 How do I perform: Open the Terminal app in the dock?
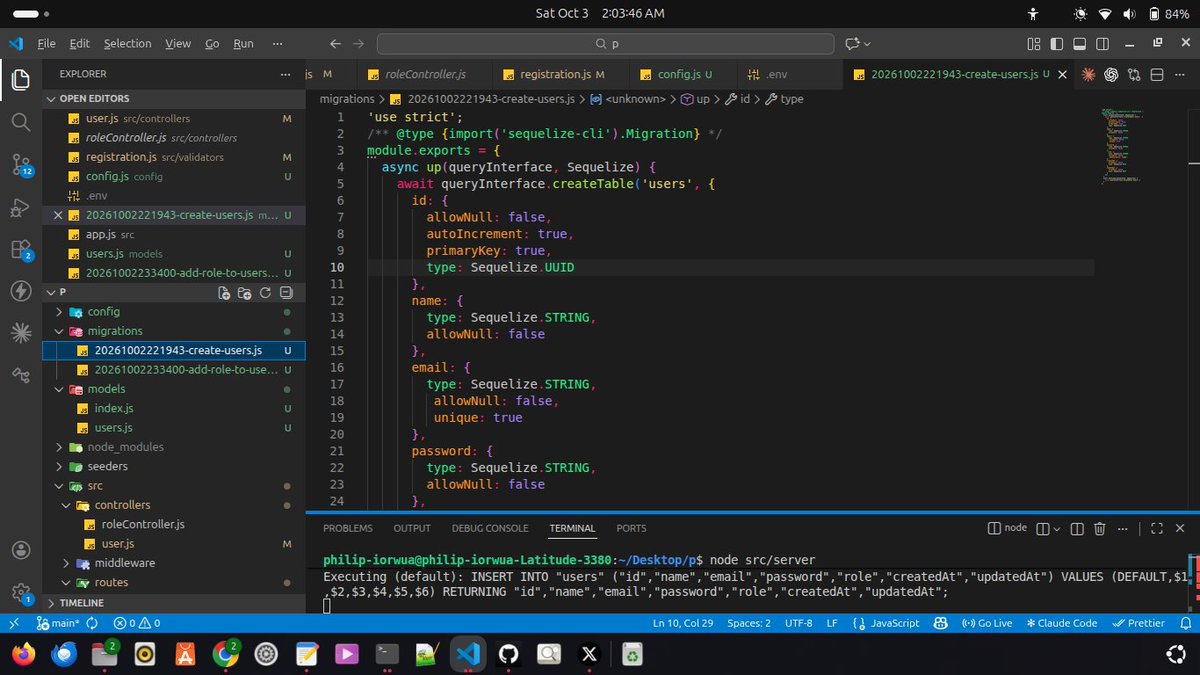coord(386,654)
